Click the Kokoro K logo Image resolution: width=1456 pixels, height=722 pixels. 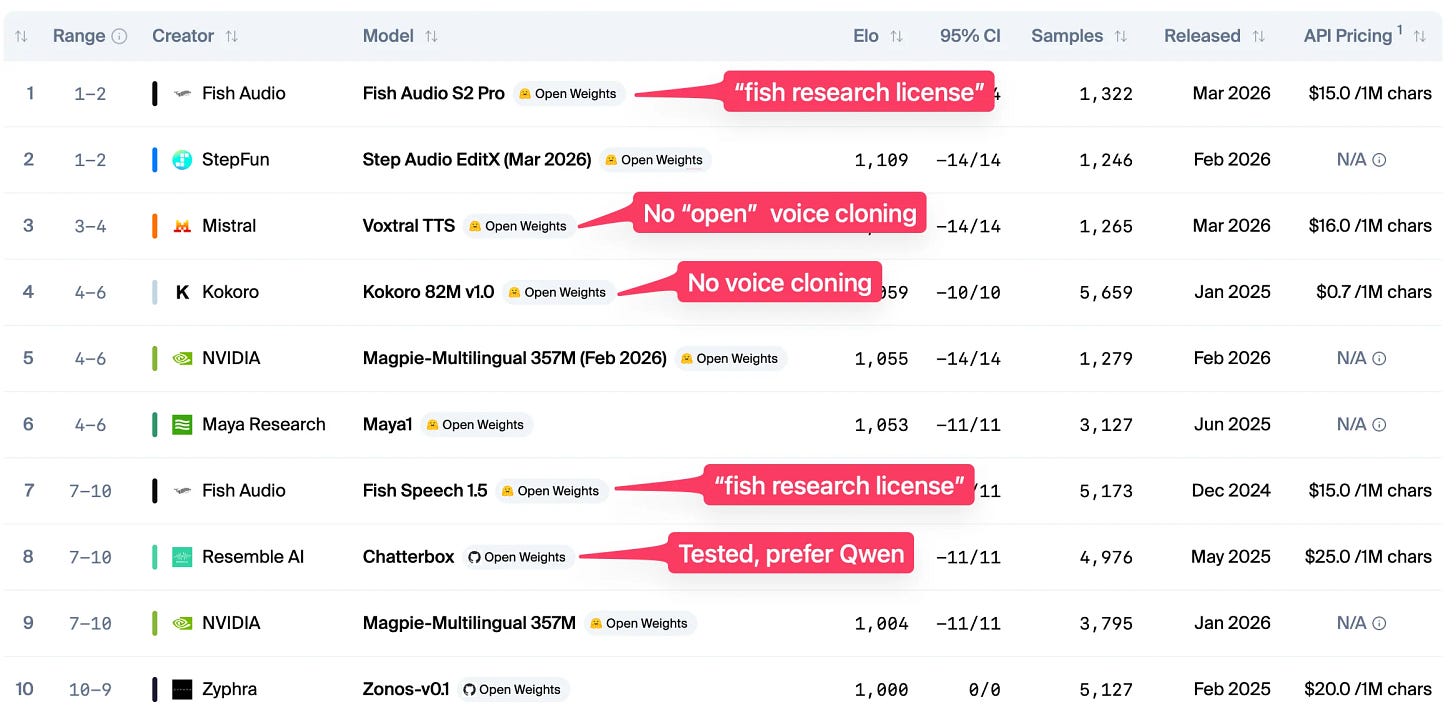(182, 292)
